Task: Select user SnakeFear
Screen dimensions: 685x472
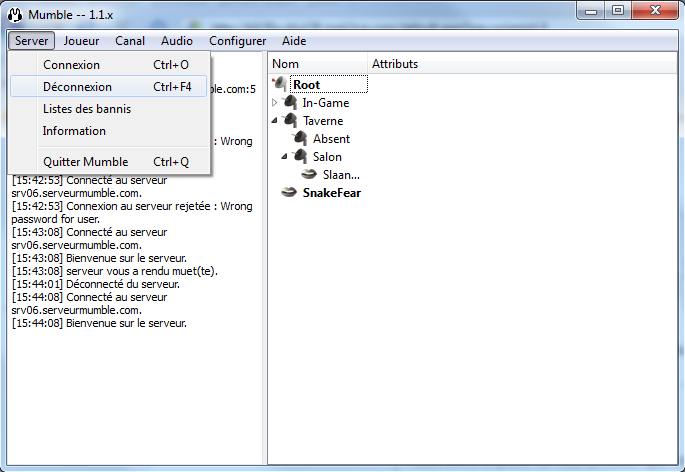Action: click(332, 193)
